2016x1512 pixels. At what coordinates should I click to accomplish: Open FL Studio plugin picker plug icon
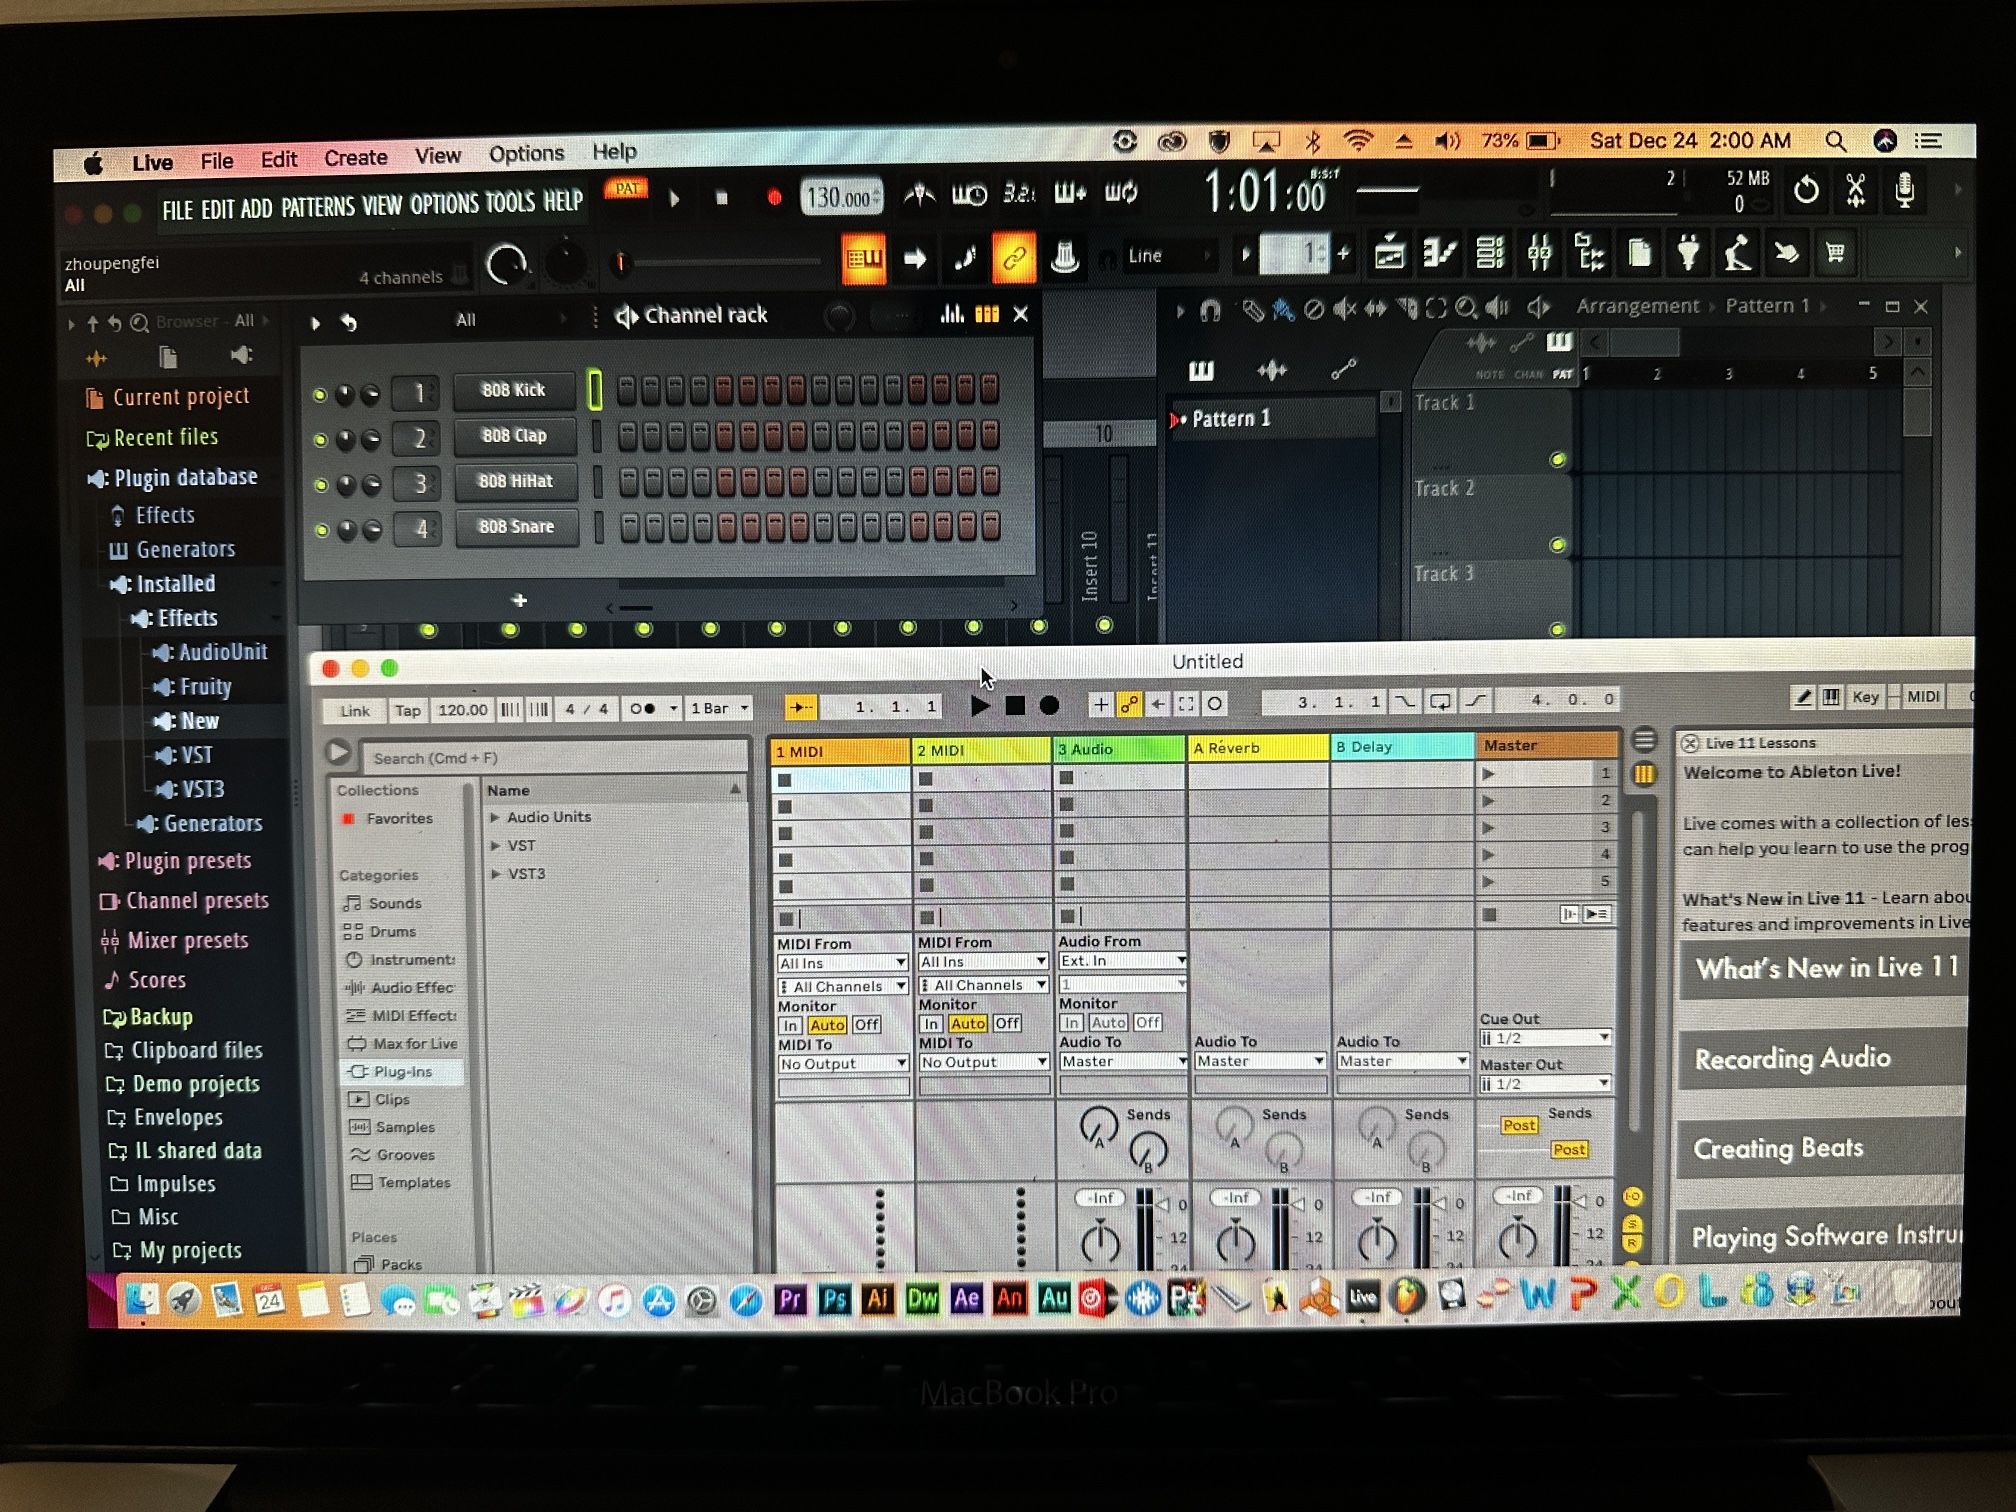[x=1688, y=252]
